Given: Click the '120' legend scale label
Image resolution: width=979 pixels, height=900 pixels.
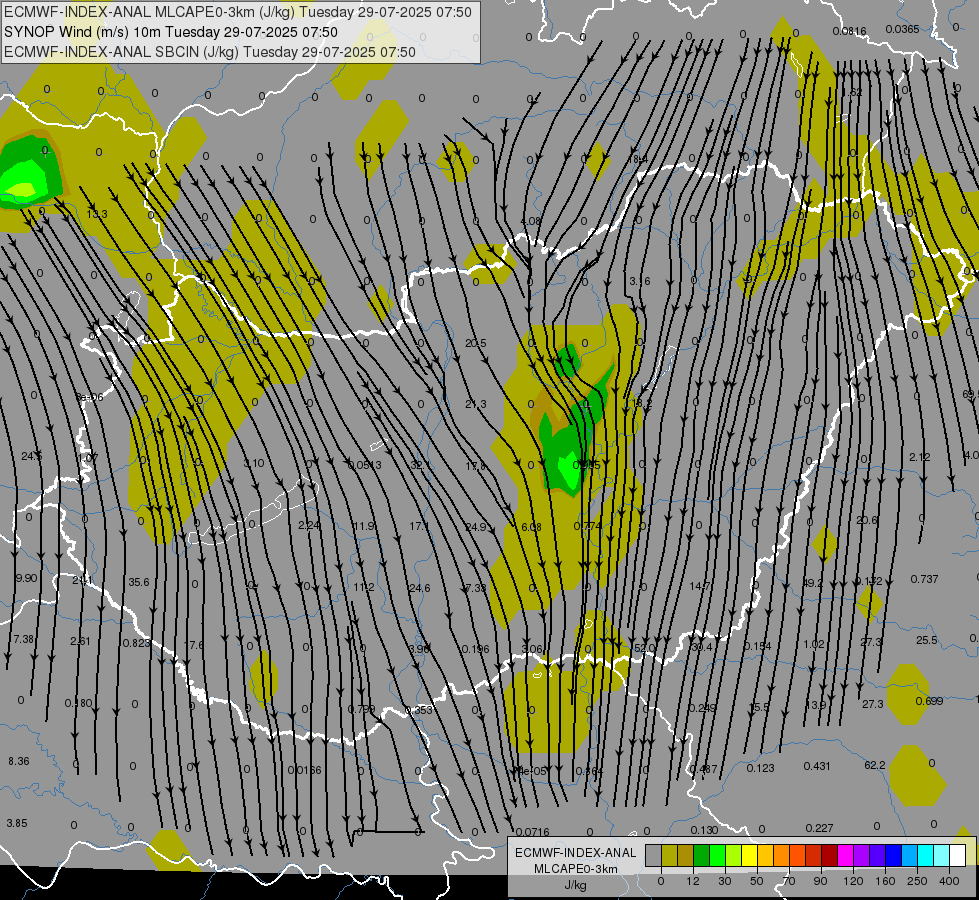Looking at the screenshot, I should click(854, 881).
